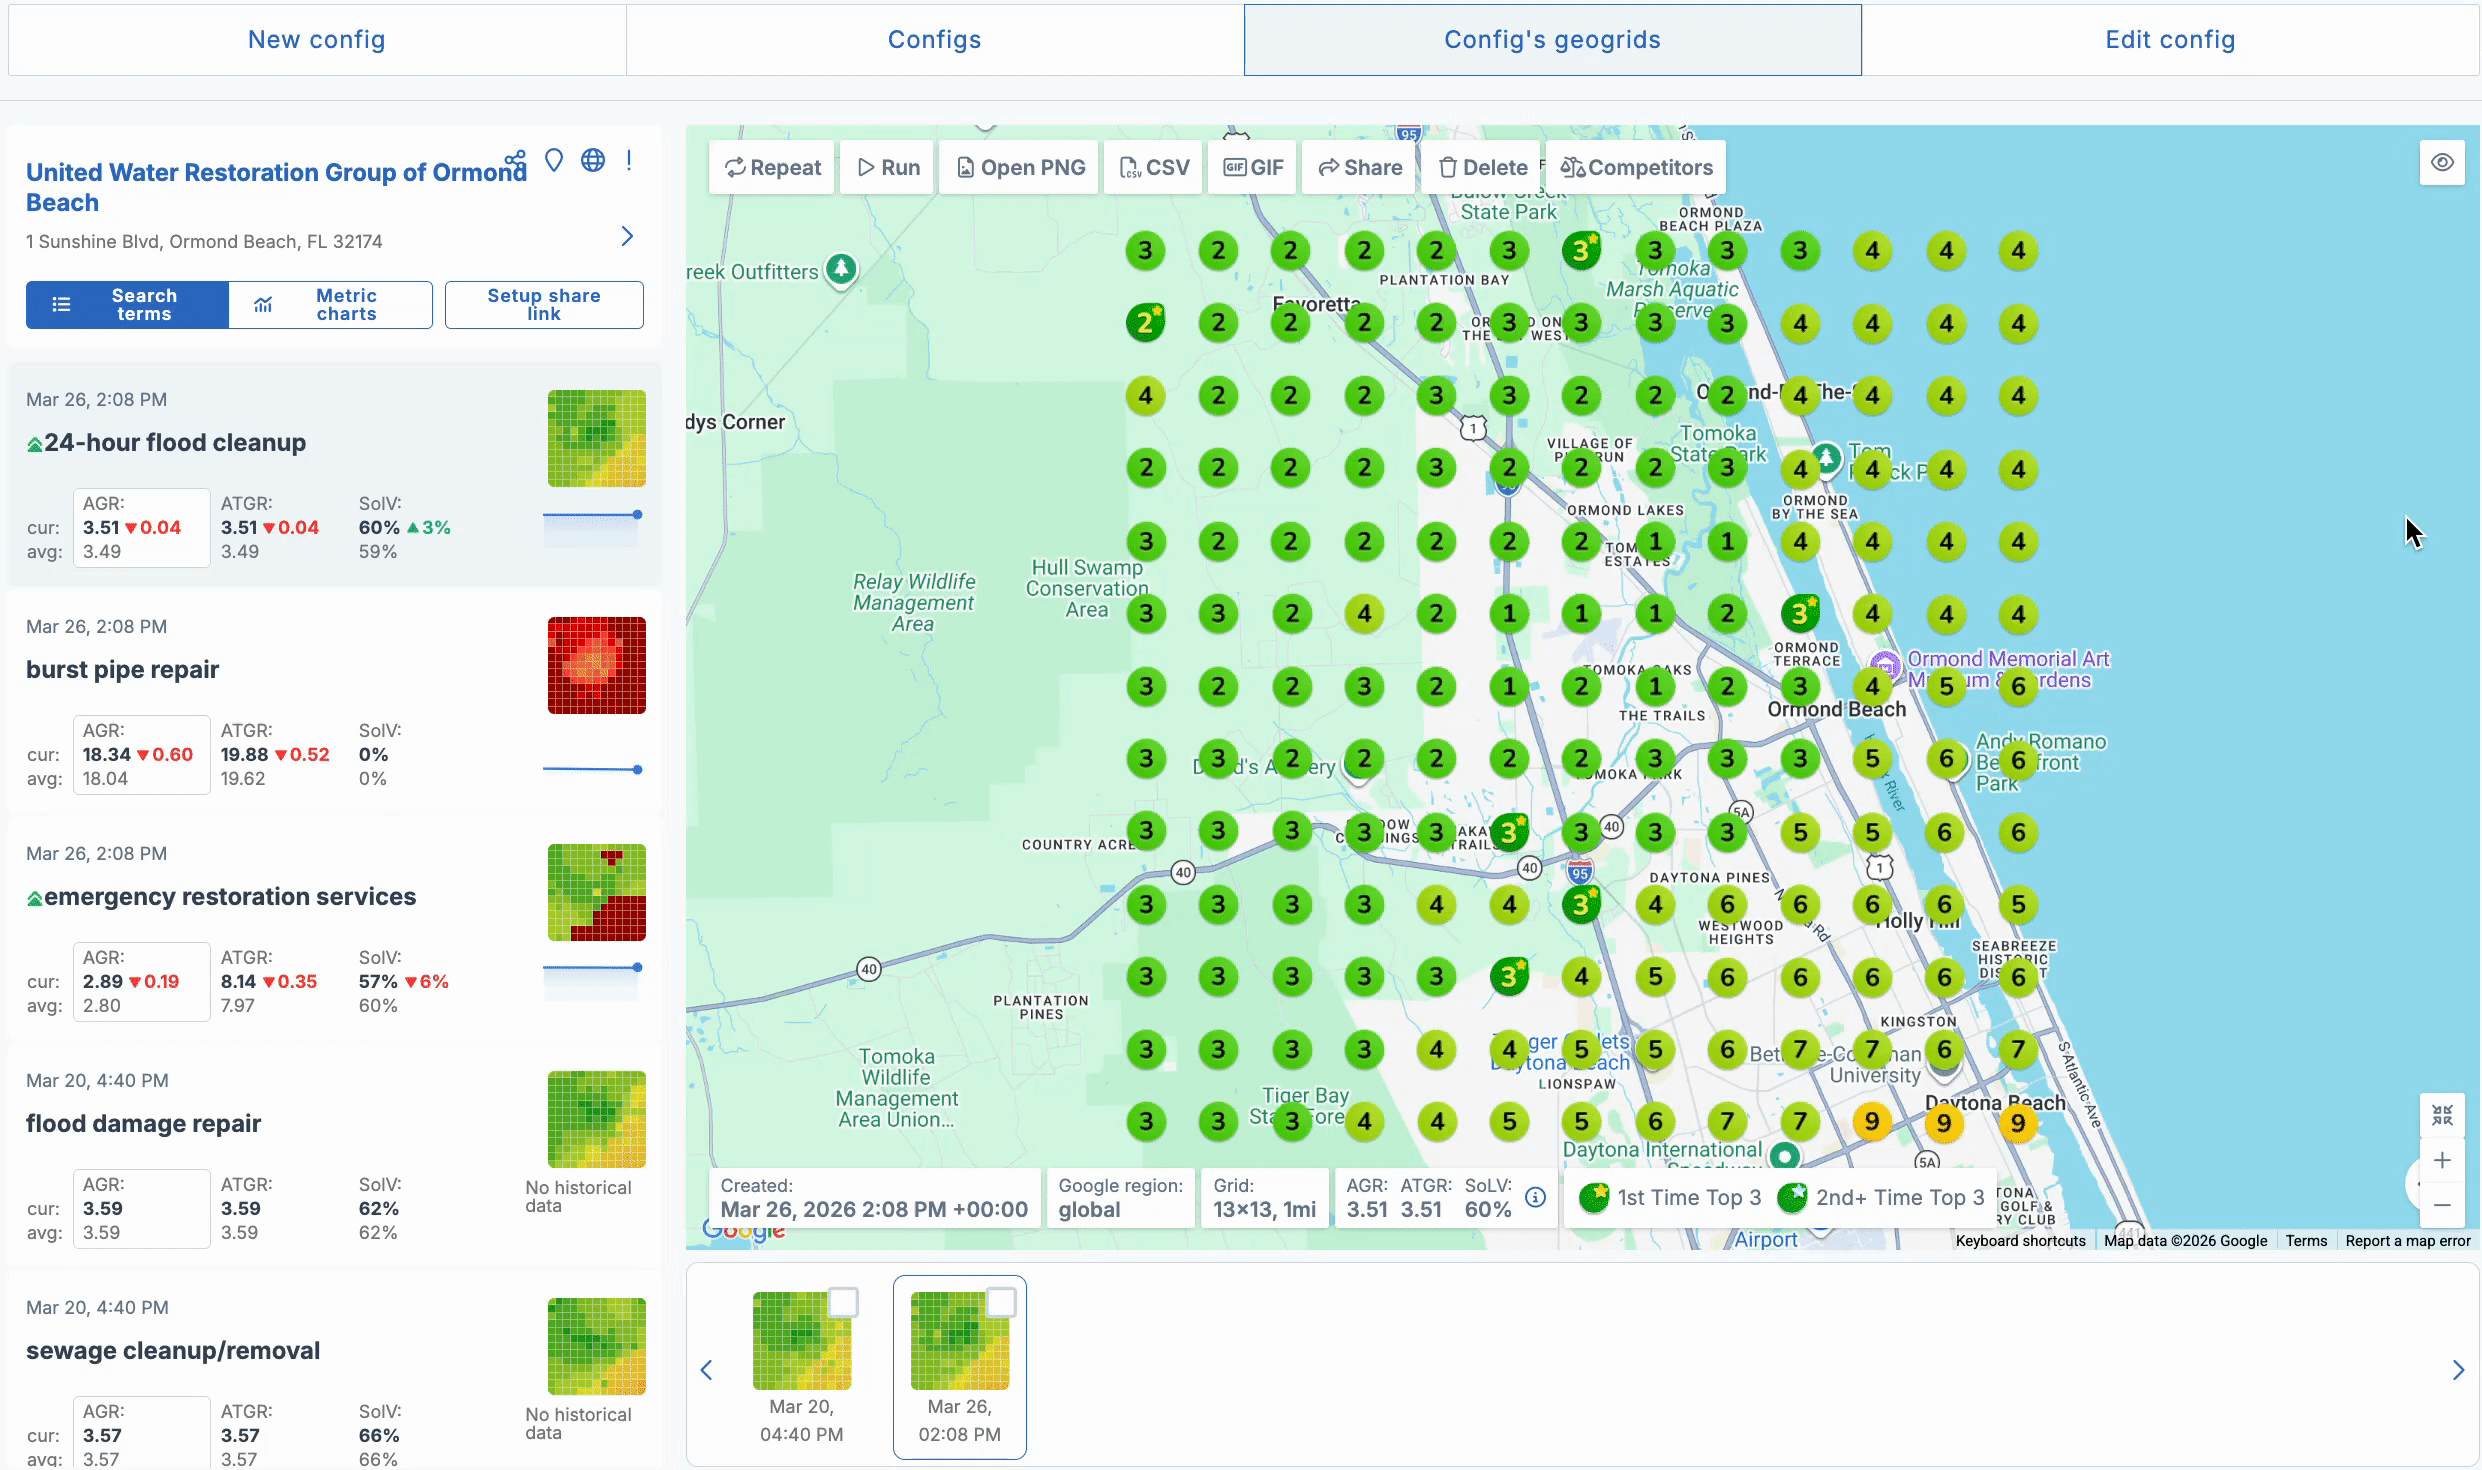
Task: Collapse map with the shrink arrows icon
Action: coord(2442,1115)
